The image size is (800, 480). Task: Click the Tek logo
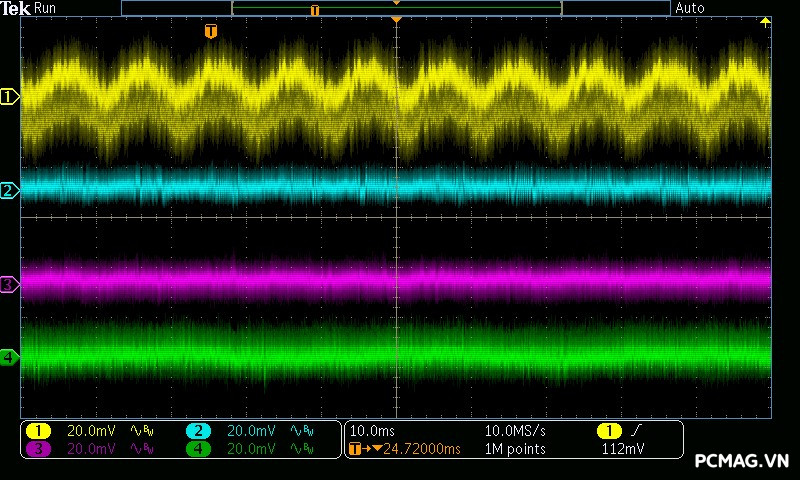[15, 8]
